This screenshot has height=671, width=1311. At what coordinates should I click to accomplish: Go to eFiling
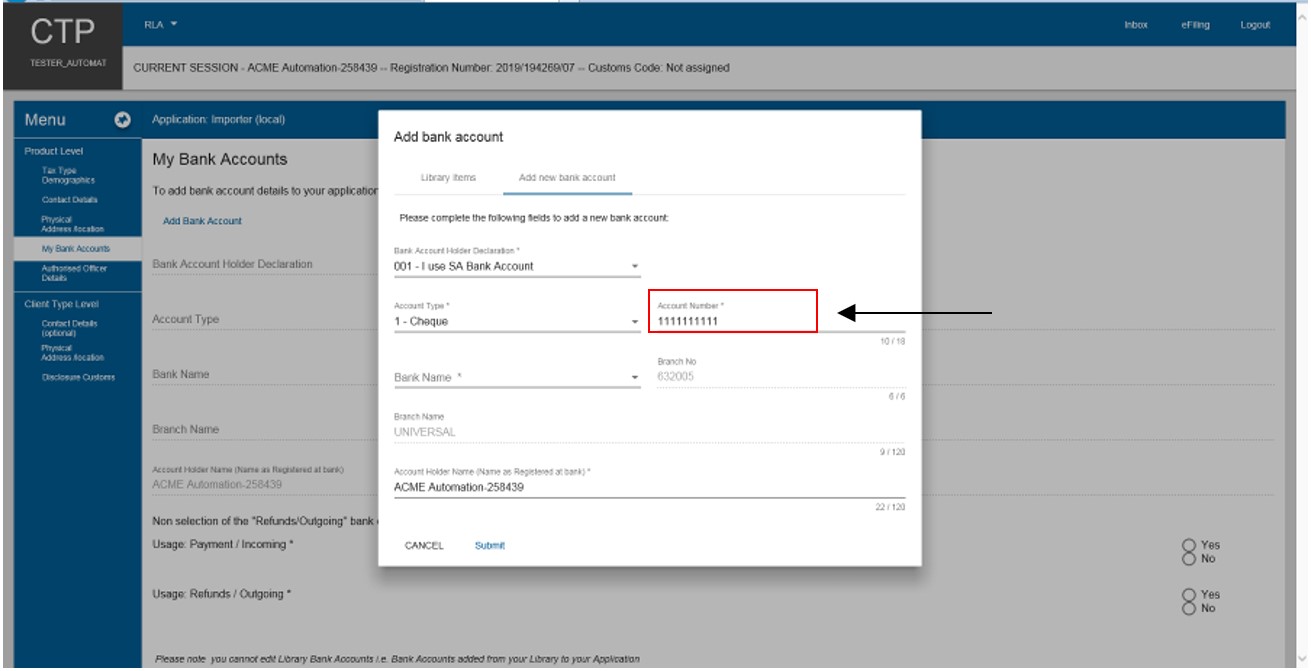[x=1195, y=25]
